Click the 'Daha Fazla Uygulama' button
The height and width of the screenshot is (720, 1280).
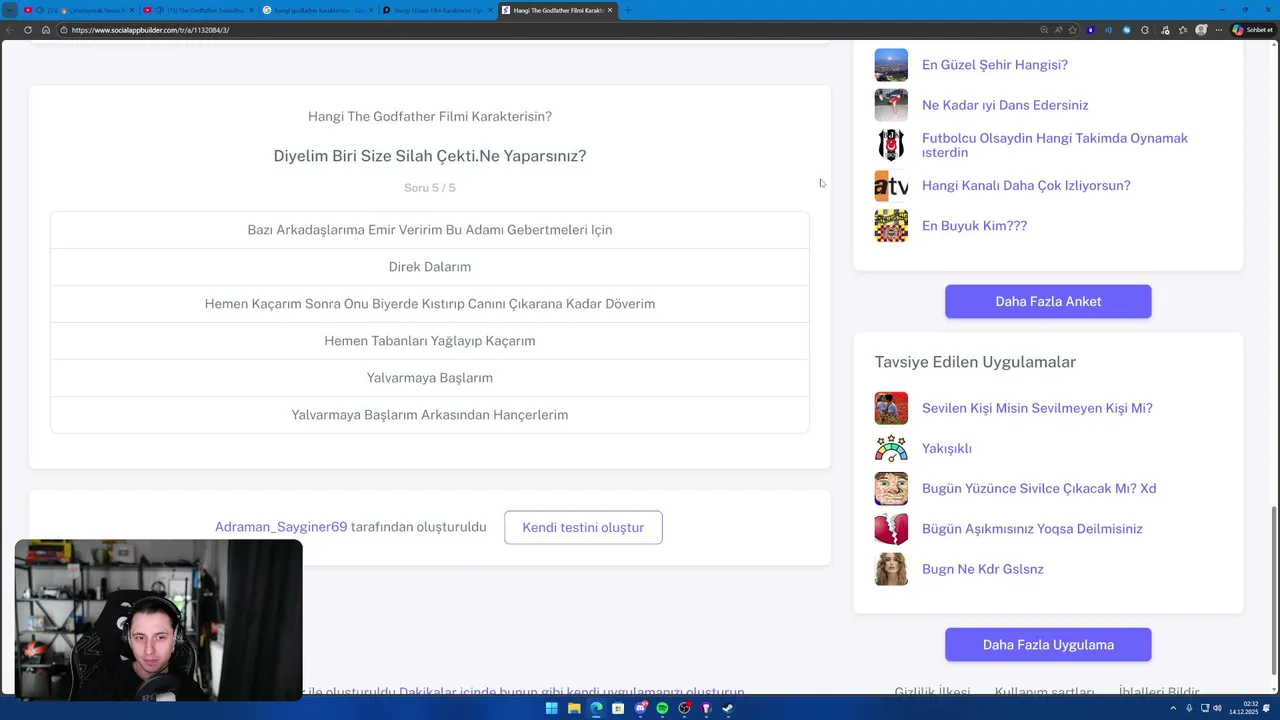(x=1048, y=645)
